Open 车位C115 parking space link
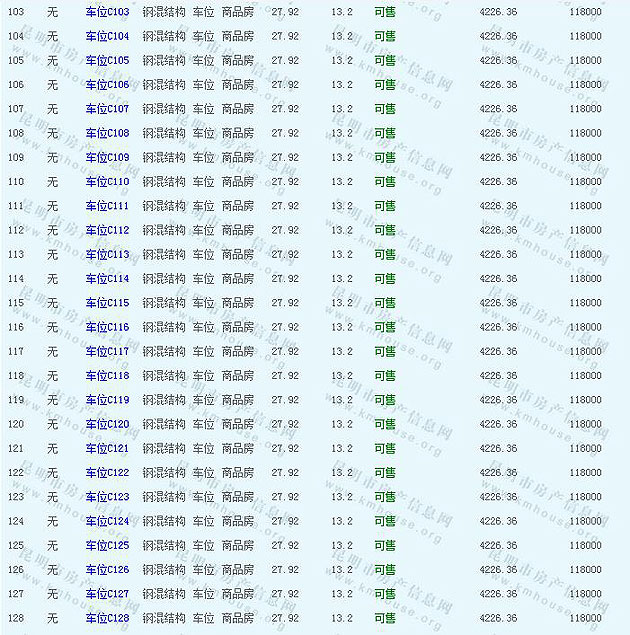Viewport: 630px width, 635px height. point(107,303)
